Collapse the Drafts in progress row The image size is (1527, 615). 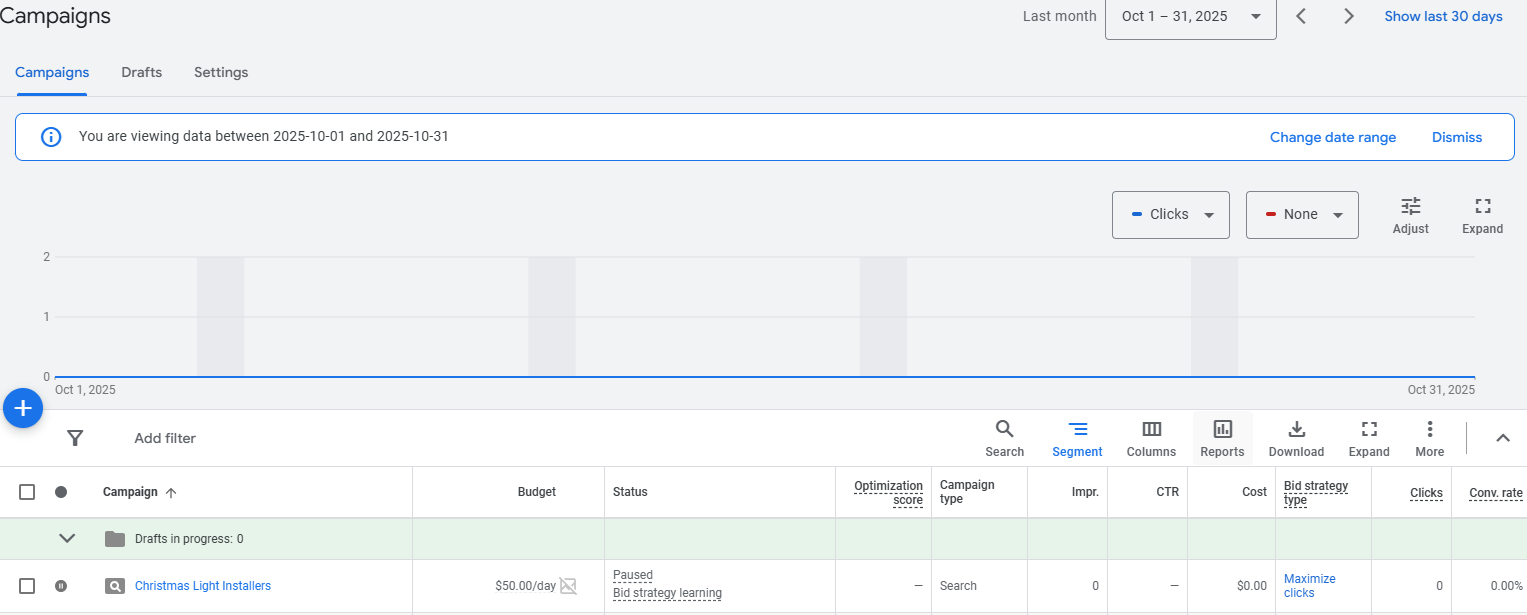67,539
